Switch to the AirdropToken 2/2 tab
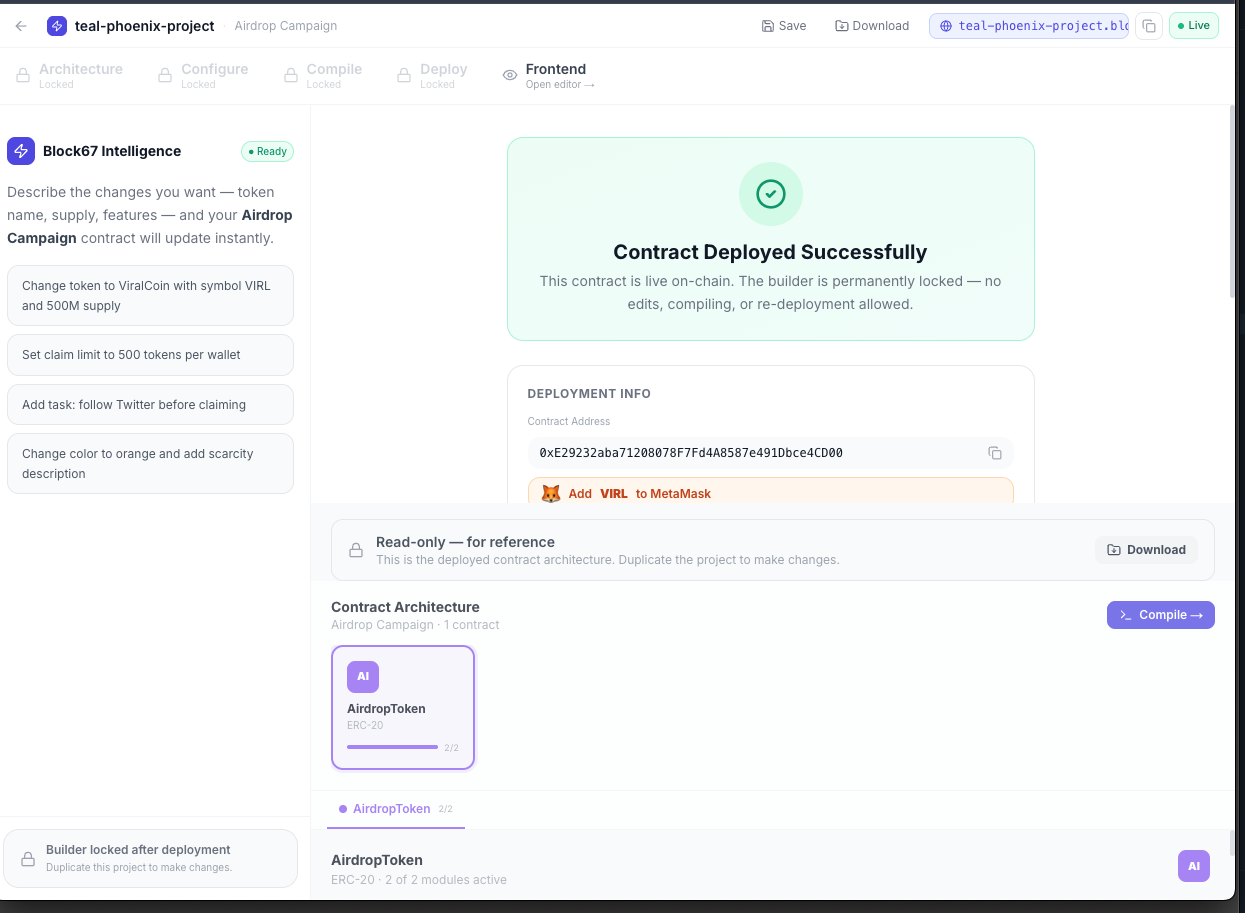 396,809
